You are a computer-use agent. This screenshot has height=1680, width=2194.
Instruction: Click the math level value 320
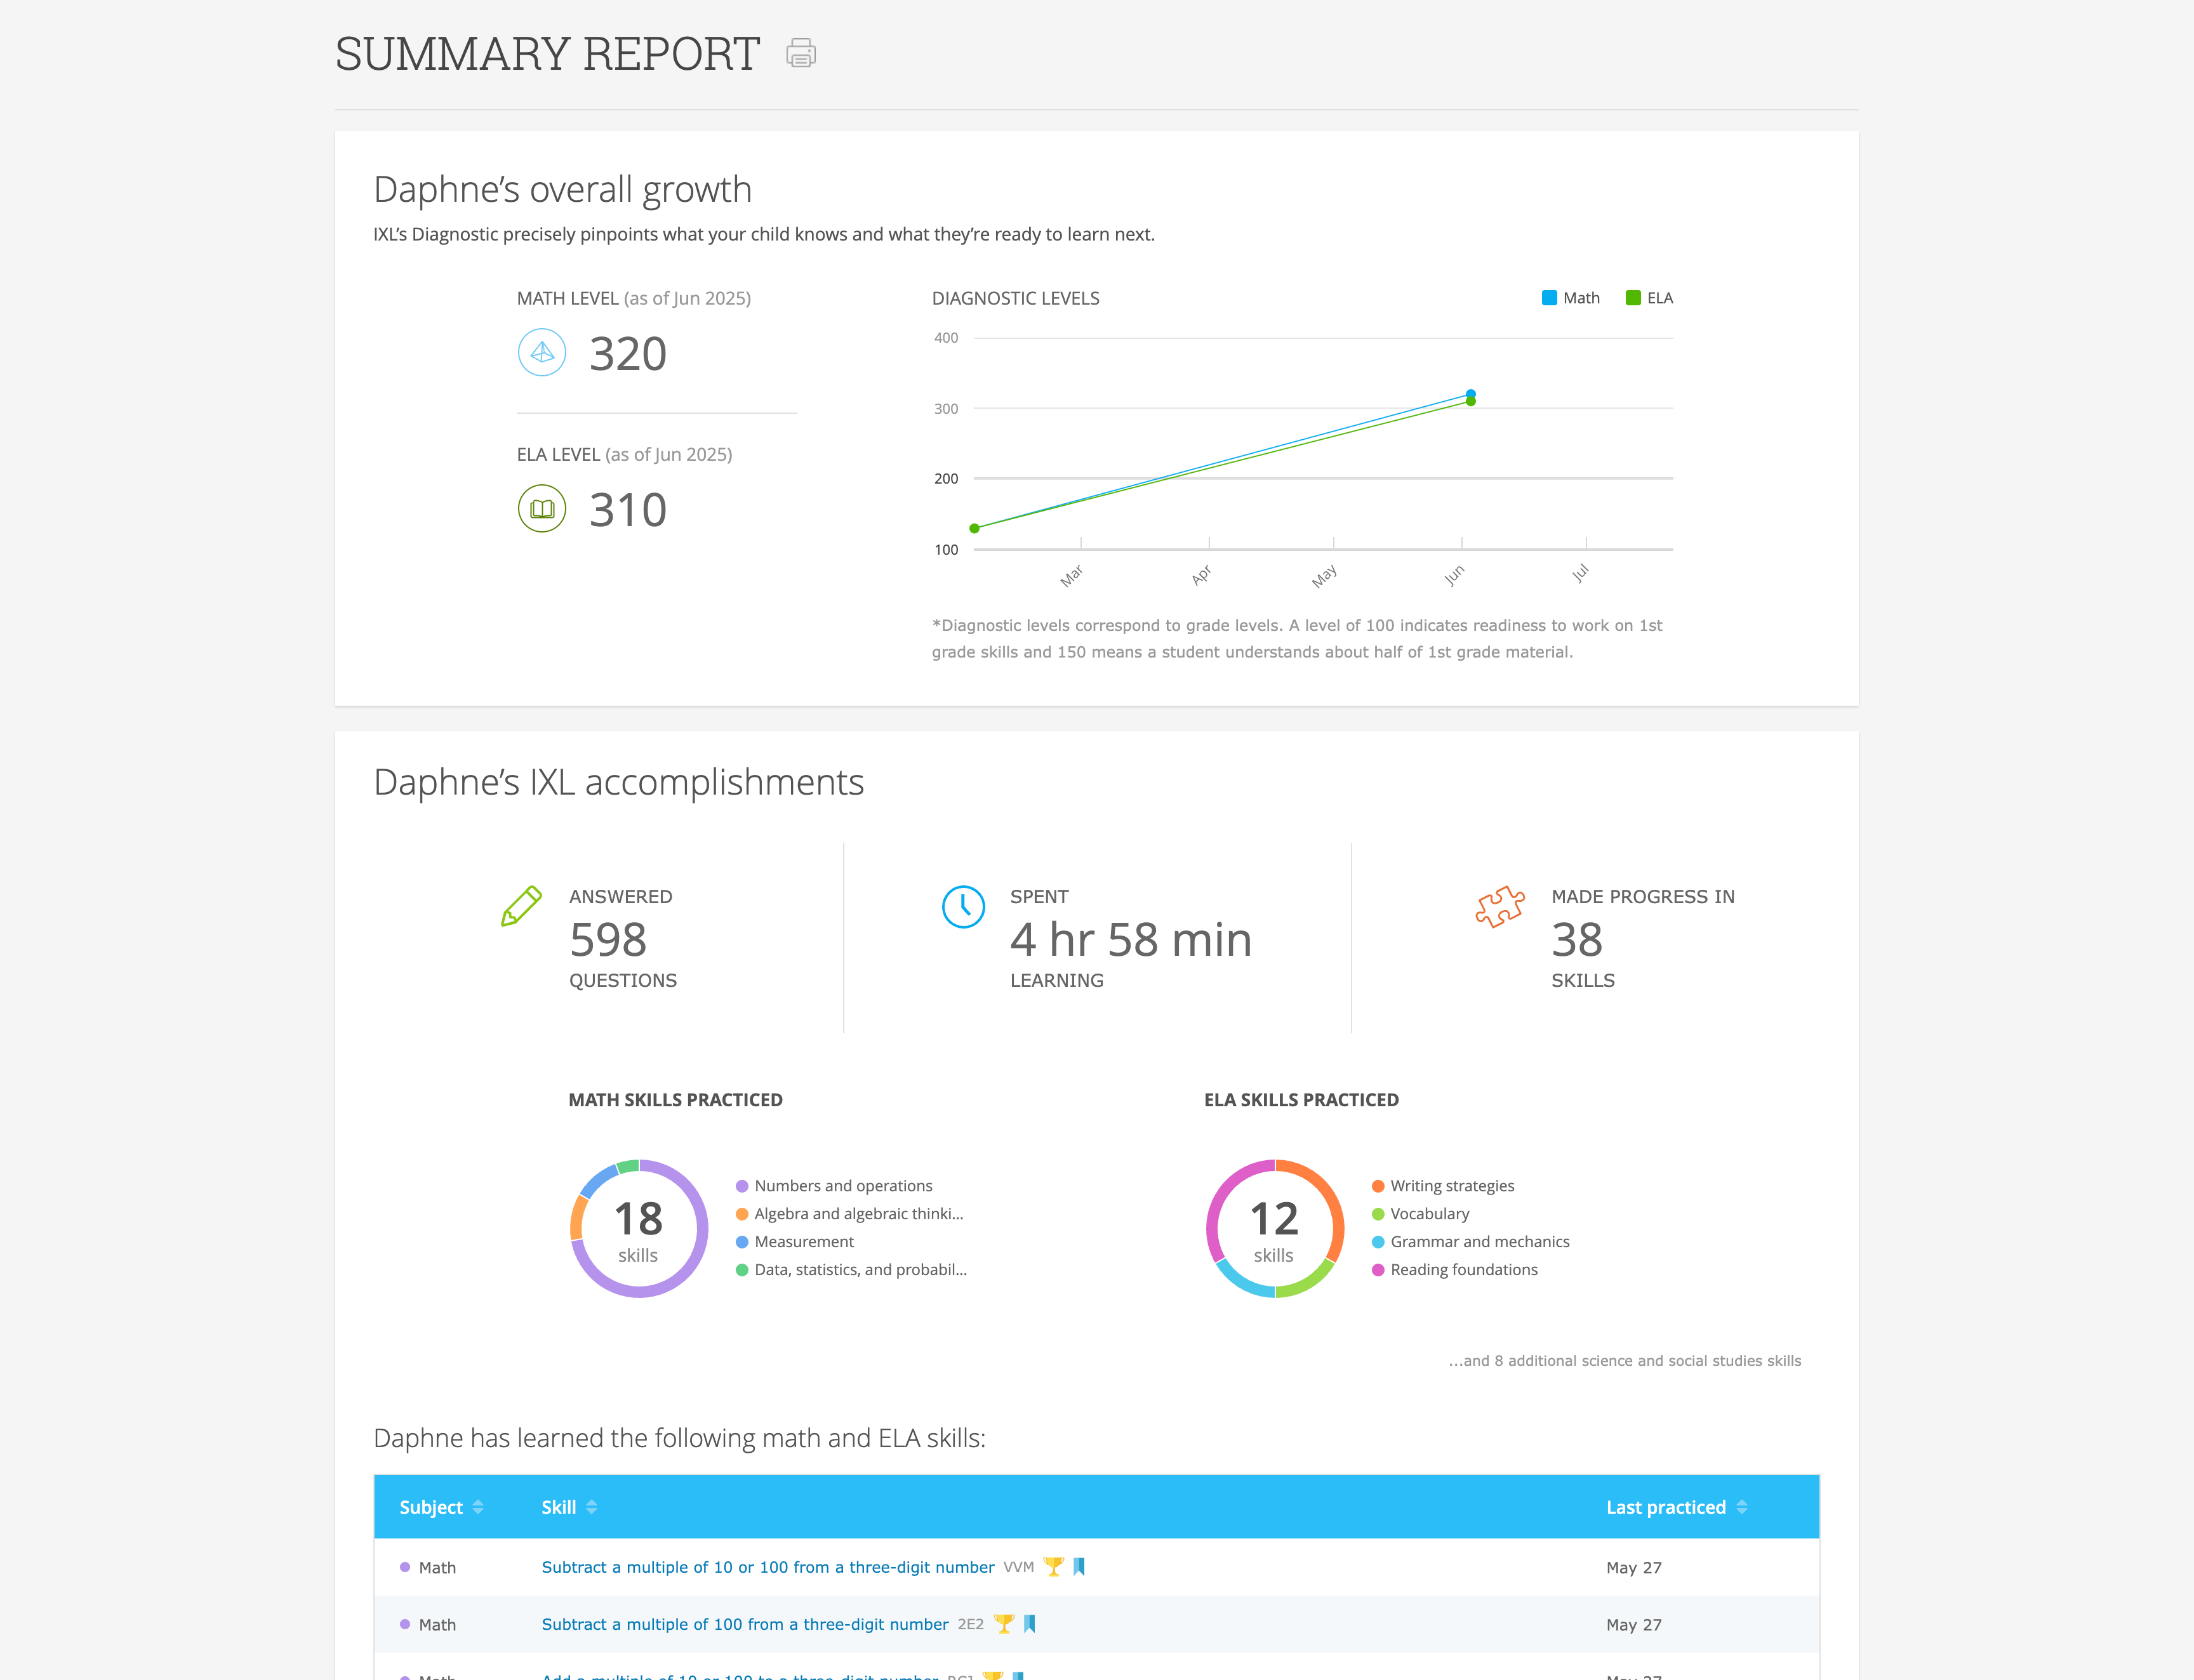coord(628,354)
